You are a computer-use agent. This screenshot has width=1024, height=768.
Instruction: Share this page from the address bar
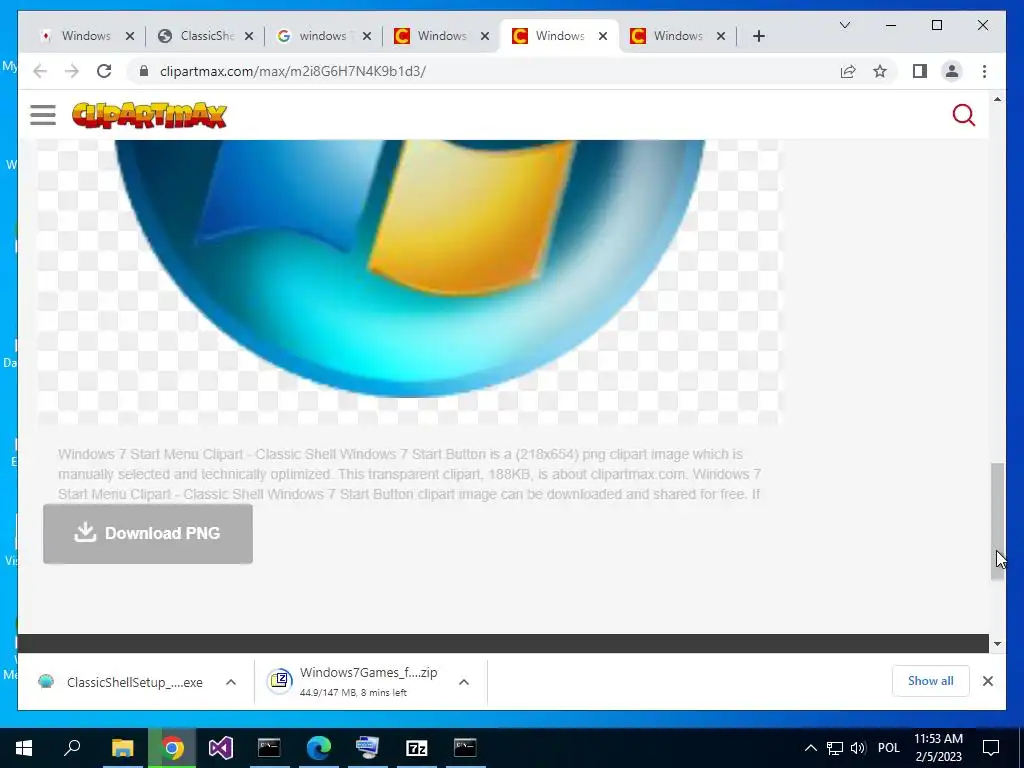tap(848, 71)
